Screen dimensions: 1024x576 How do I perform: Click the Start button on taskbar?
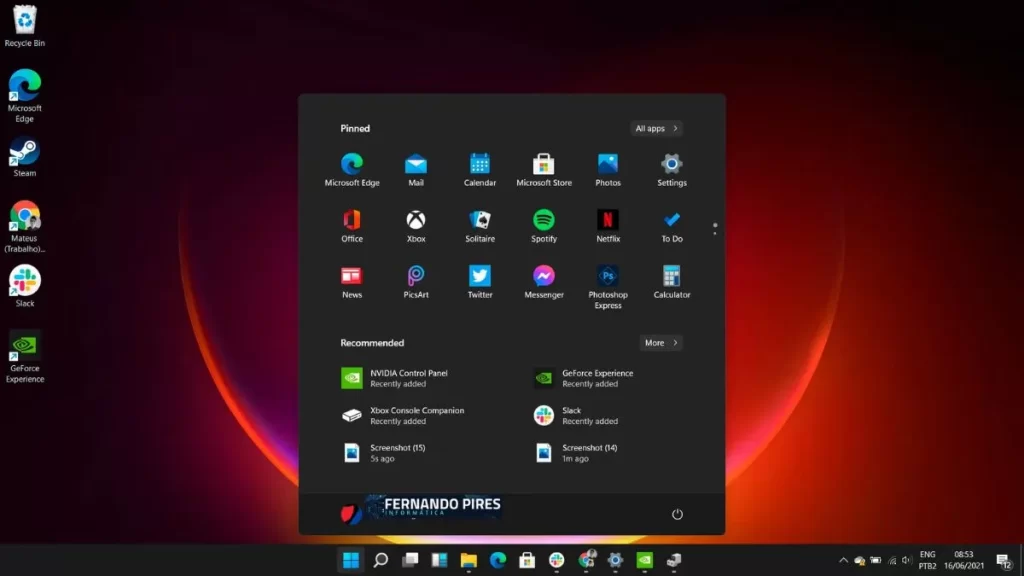(x=351, y=560)
